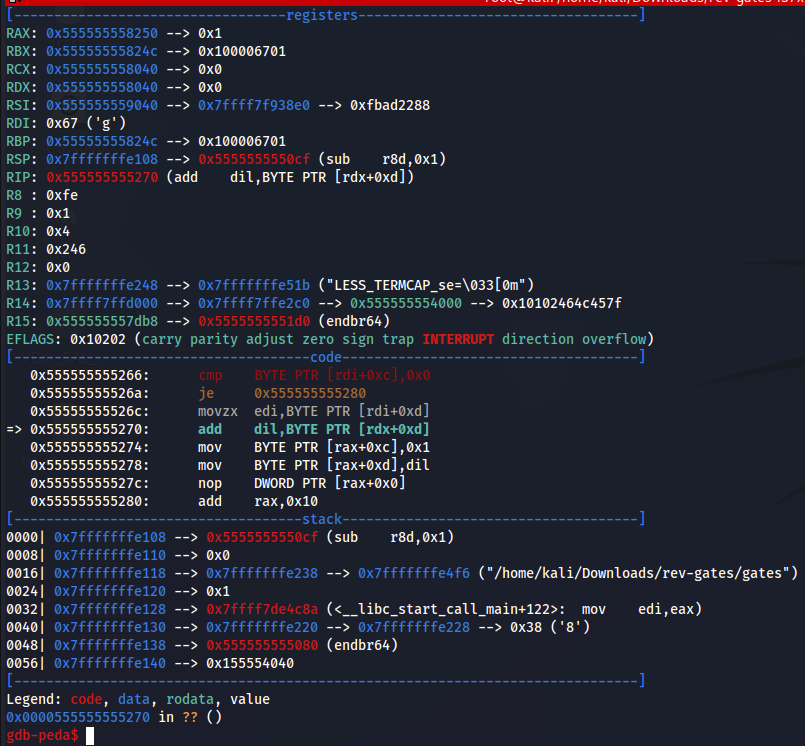The image size is (805, 746).
Task: Click code address 0x555555555080 on stack
Action: [x=262, y=645]
